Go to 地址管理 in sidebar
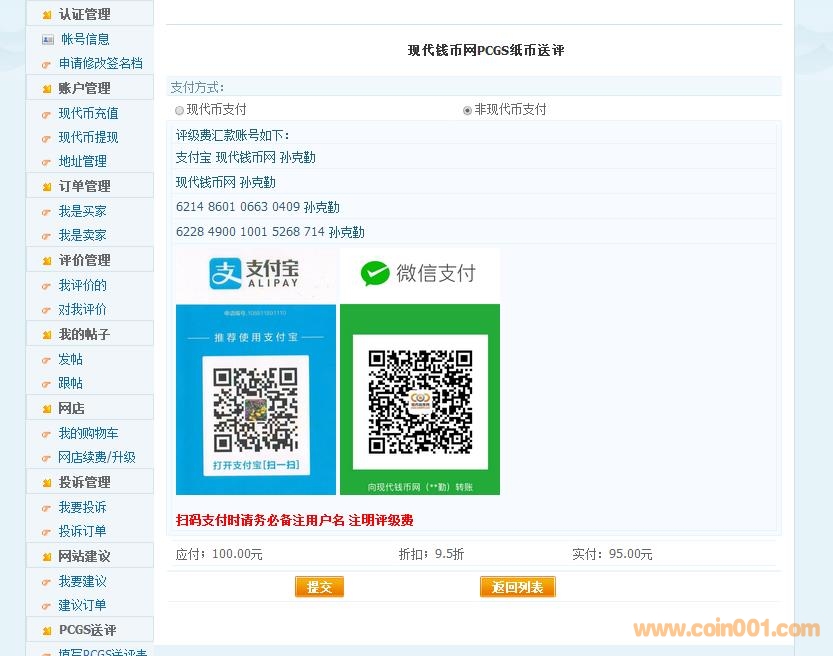The width and height of the screenshot is (833, 656). pyautogui.click(x=82, y=161)
